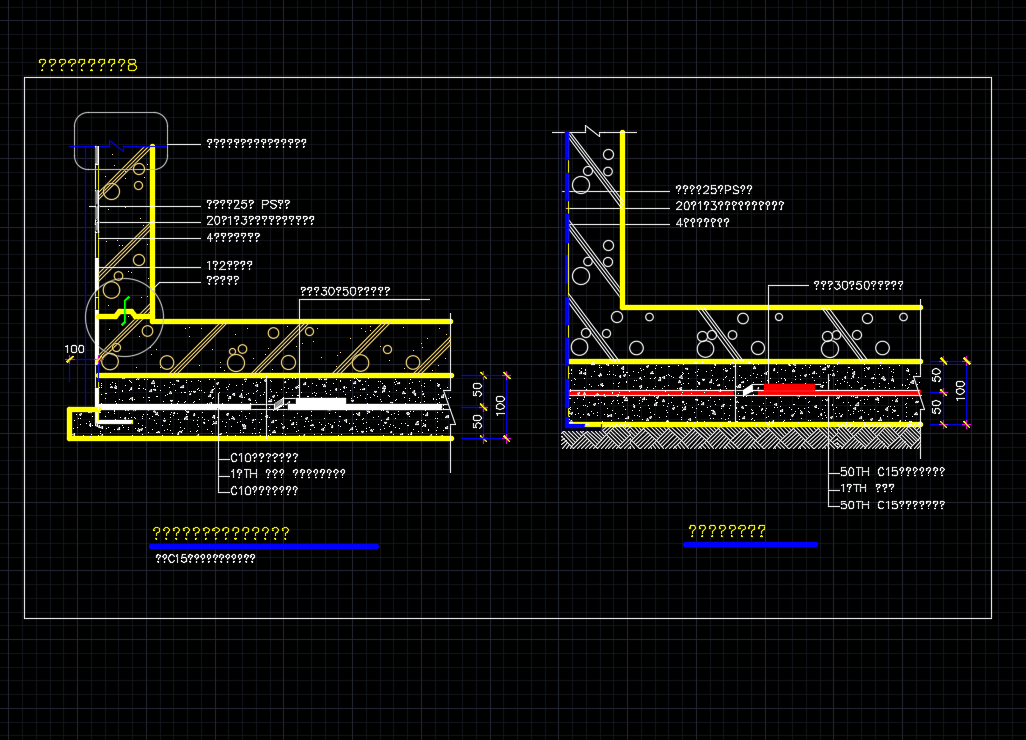This screenshot has width=1026, height=740.
Task: Select the '30?50' leader text in right detail
Action: (x=858, y=285)
